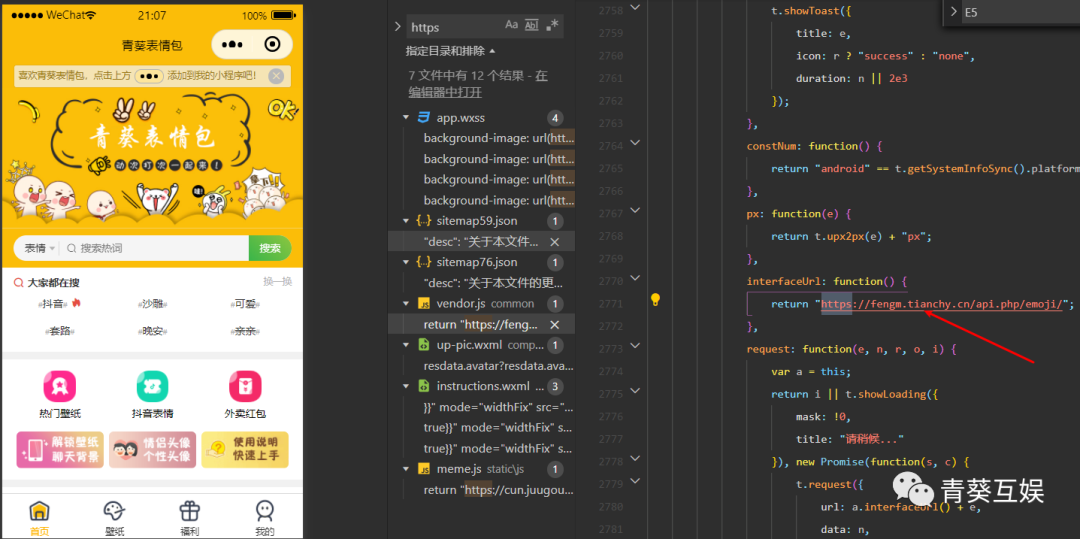1080x539 pixels.
Task: Click the up-pic.wxml file icon
Action: (x=424, y=345)
